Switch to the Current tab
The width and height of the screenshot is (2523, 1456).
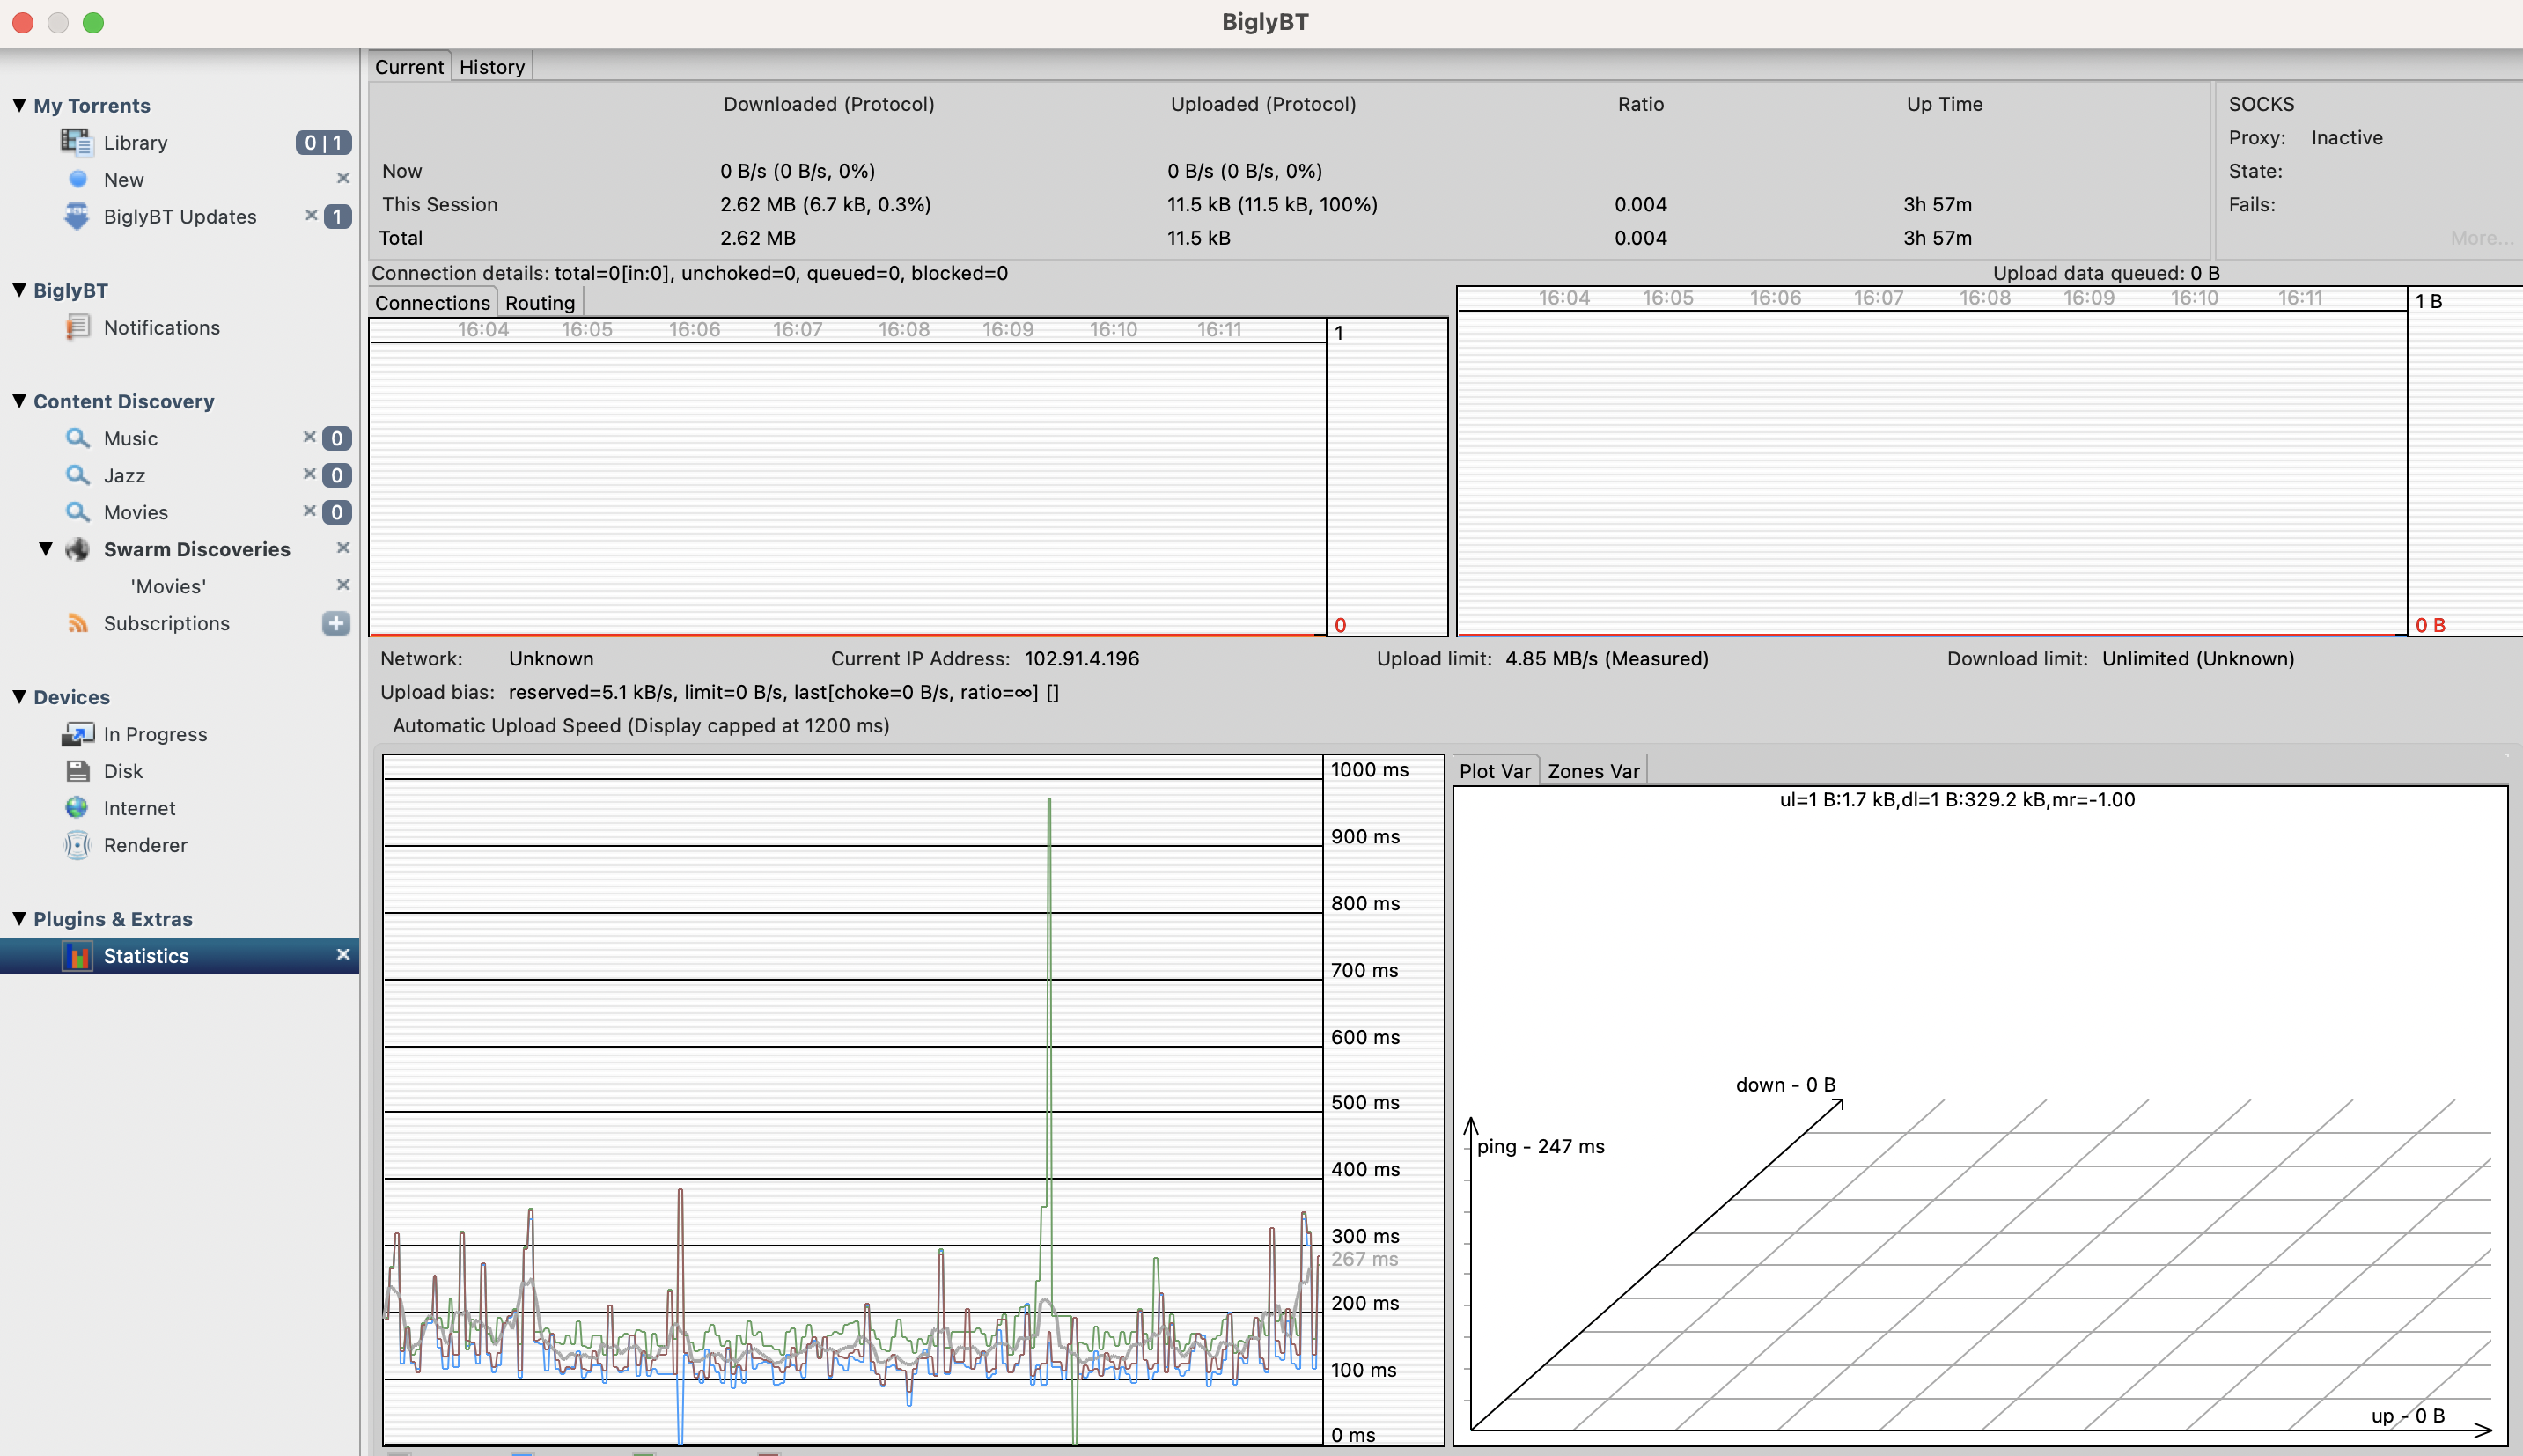409,67
